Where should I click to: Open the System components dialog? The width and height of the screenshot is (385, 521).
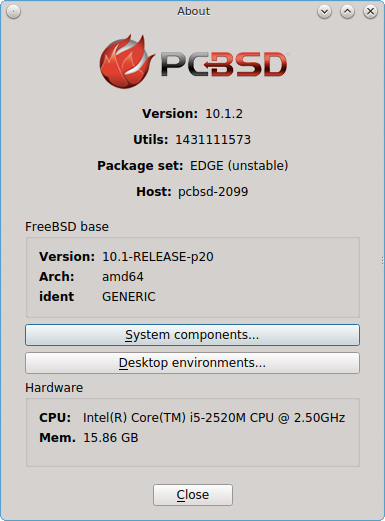(192, 335)
